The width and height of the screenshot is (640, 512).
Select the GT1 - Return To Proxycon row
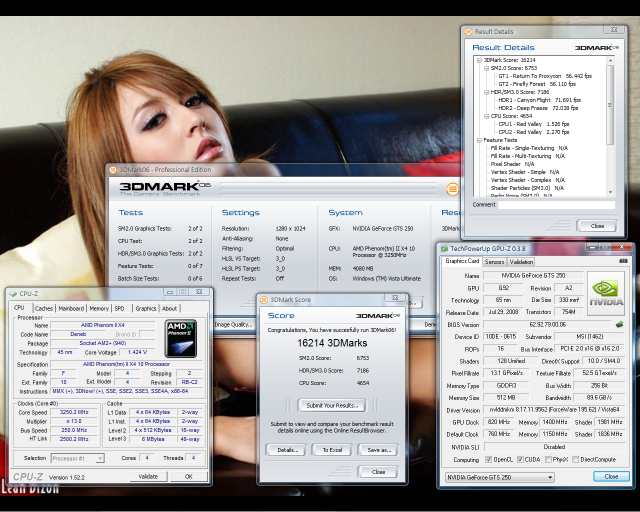click(545, 76)
